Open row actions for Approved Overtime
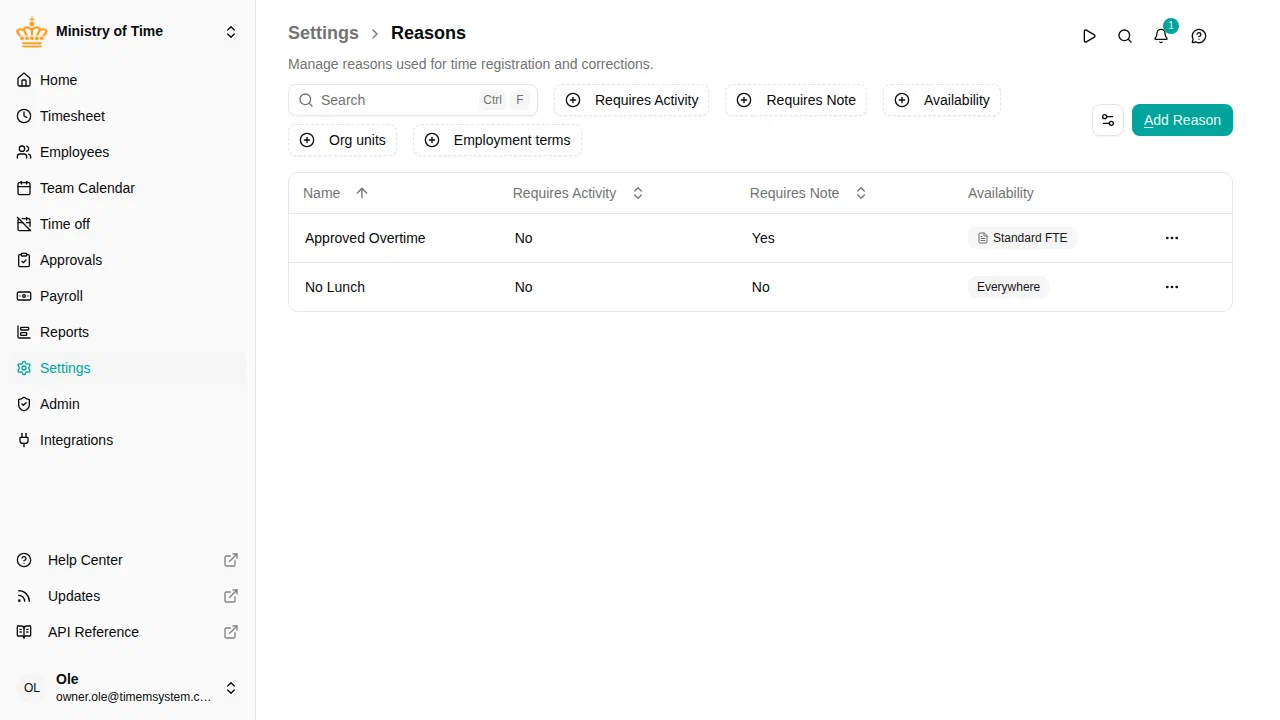 click(1172, 238)
